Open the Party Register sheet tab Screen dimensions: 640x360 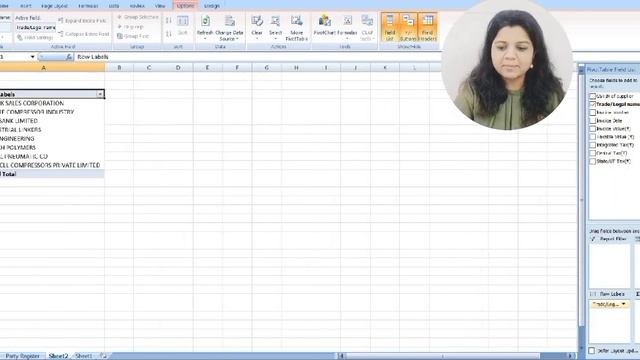22,356
